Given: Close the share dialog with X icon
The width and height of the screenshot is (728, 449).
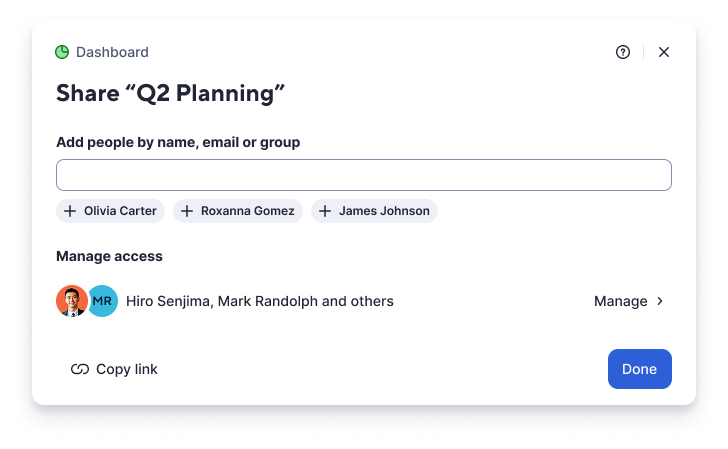Looking at the screenshot, I should click(664, 52).
